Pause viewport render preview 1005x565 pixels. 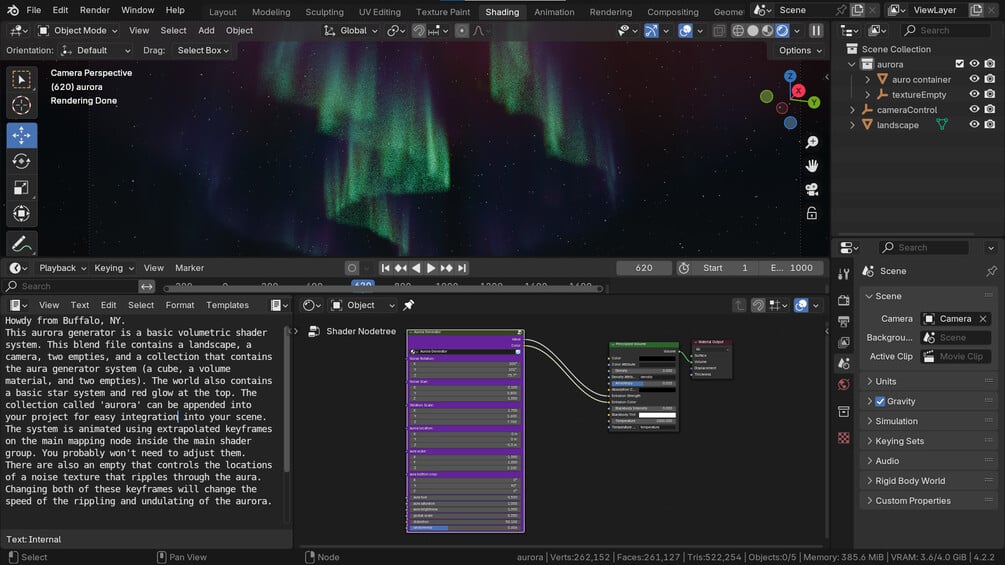coord(816,30)
